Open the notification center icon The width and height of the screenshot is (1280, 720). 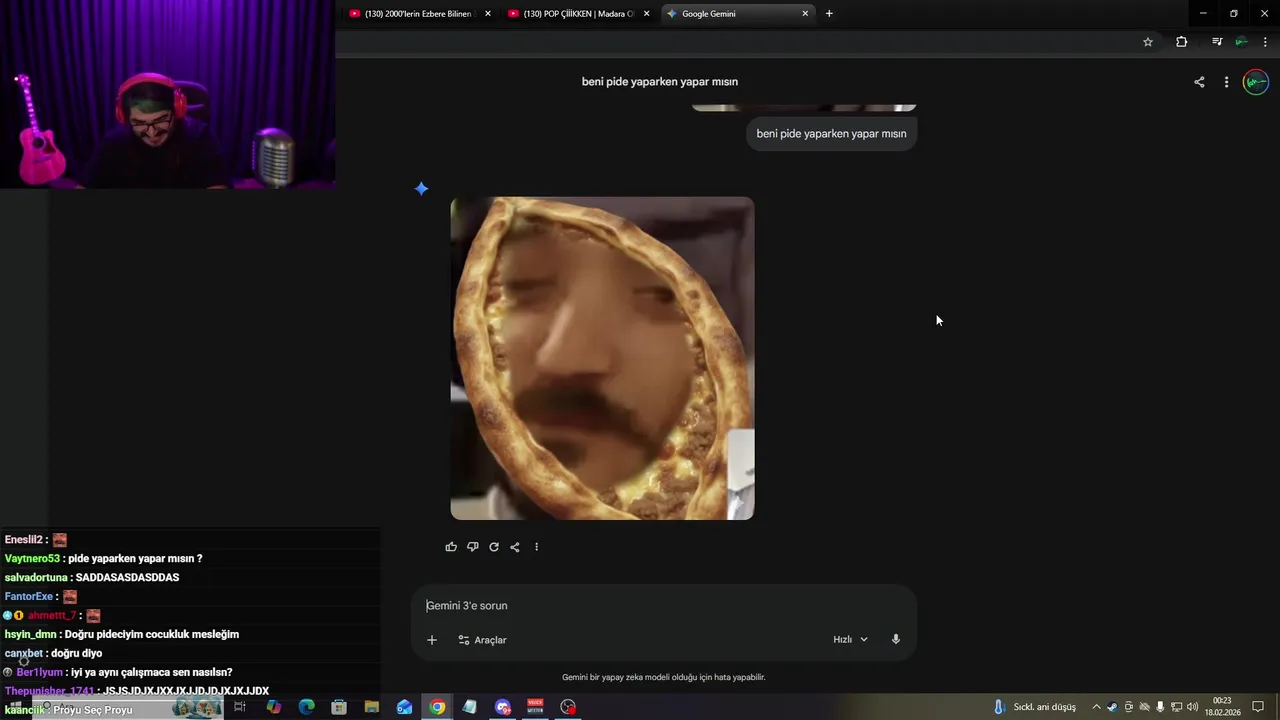1258,707
